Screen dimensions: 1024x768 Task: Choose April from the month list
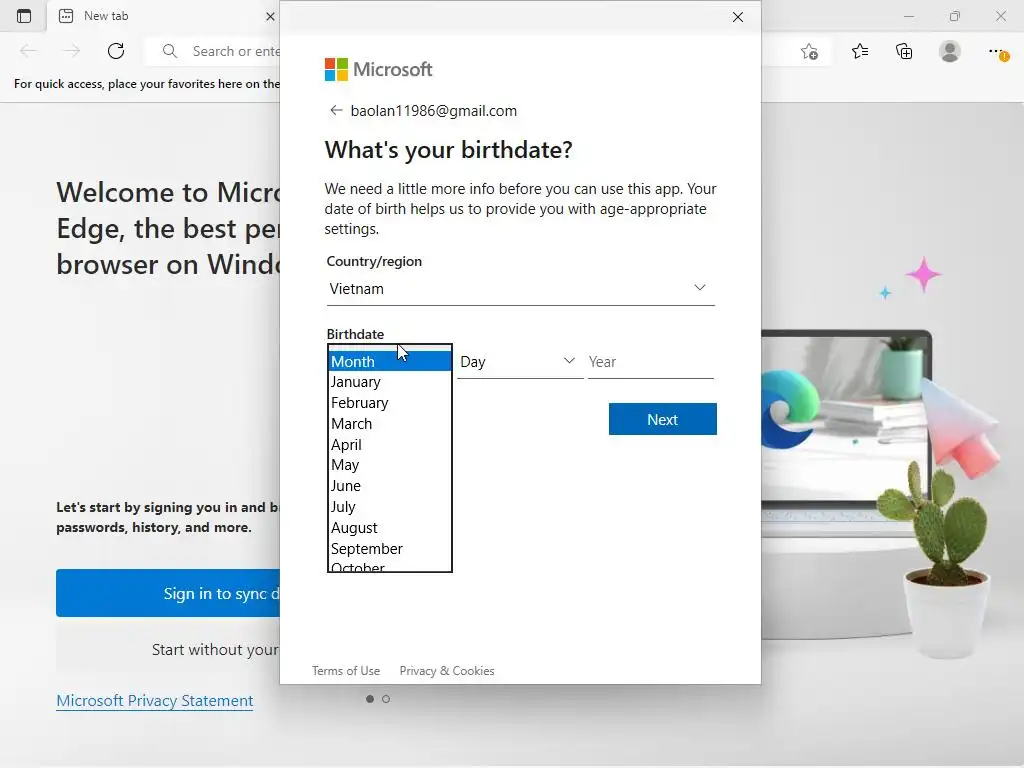pyautogui.click(x=389, y=445)
